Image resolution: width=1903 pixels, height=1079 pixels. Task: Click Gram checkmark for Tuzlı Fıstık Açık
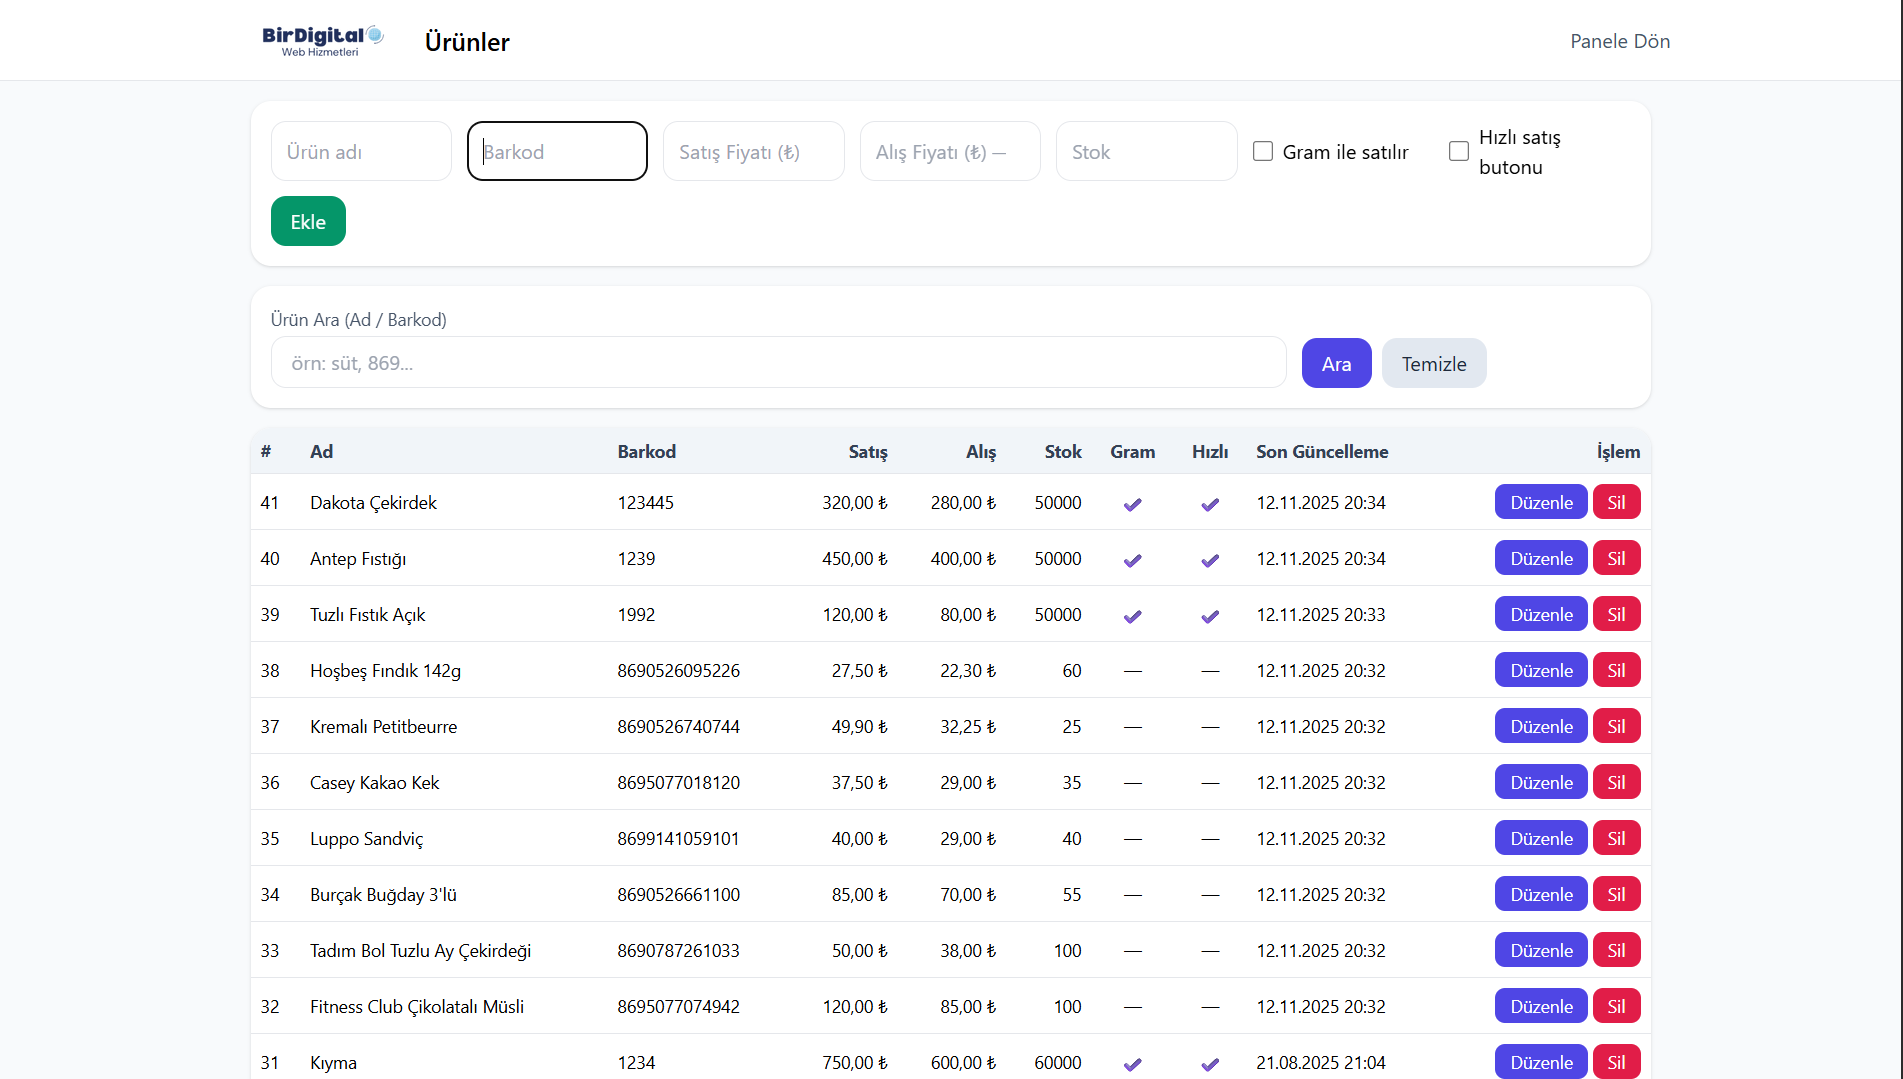click(1132, 616)
